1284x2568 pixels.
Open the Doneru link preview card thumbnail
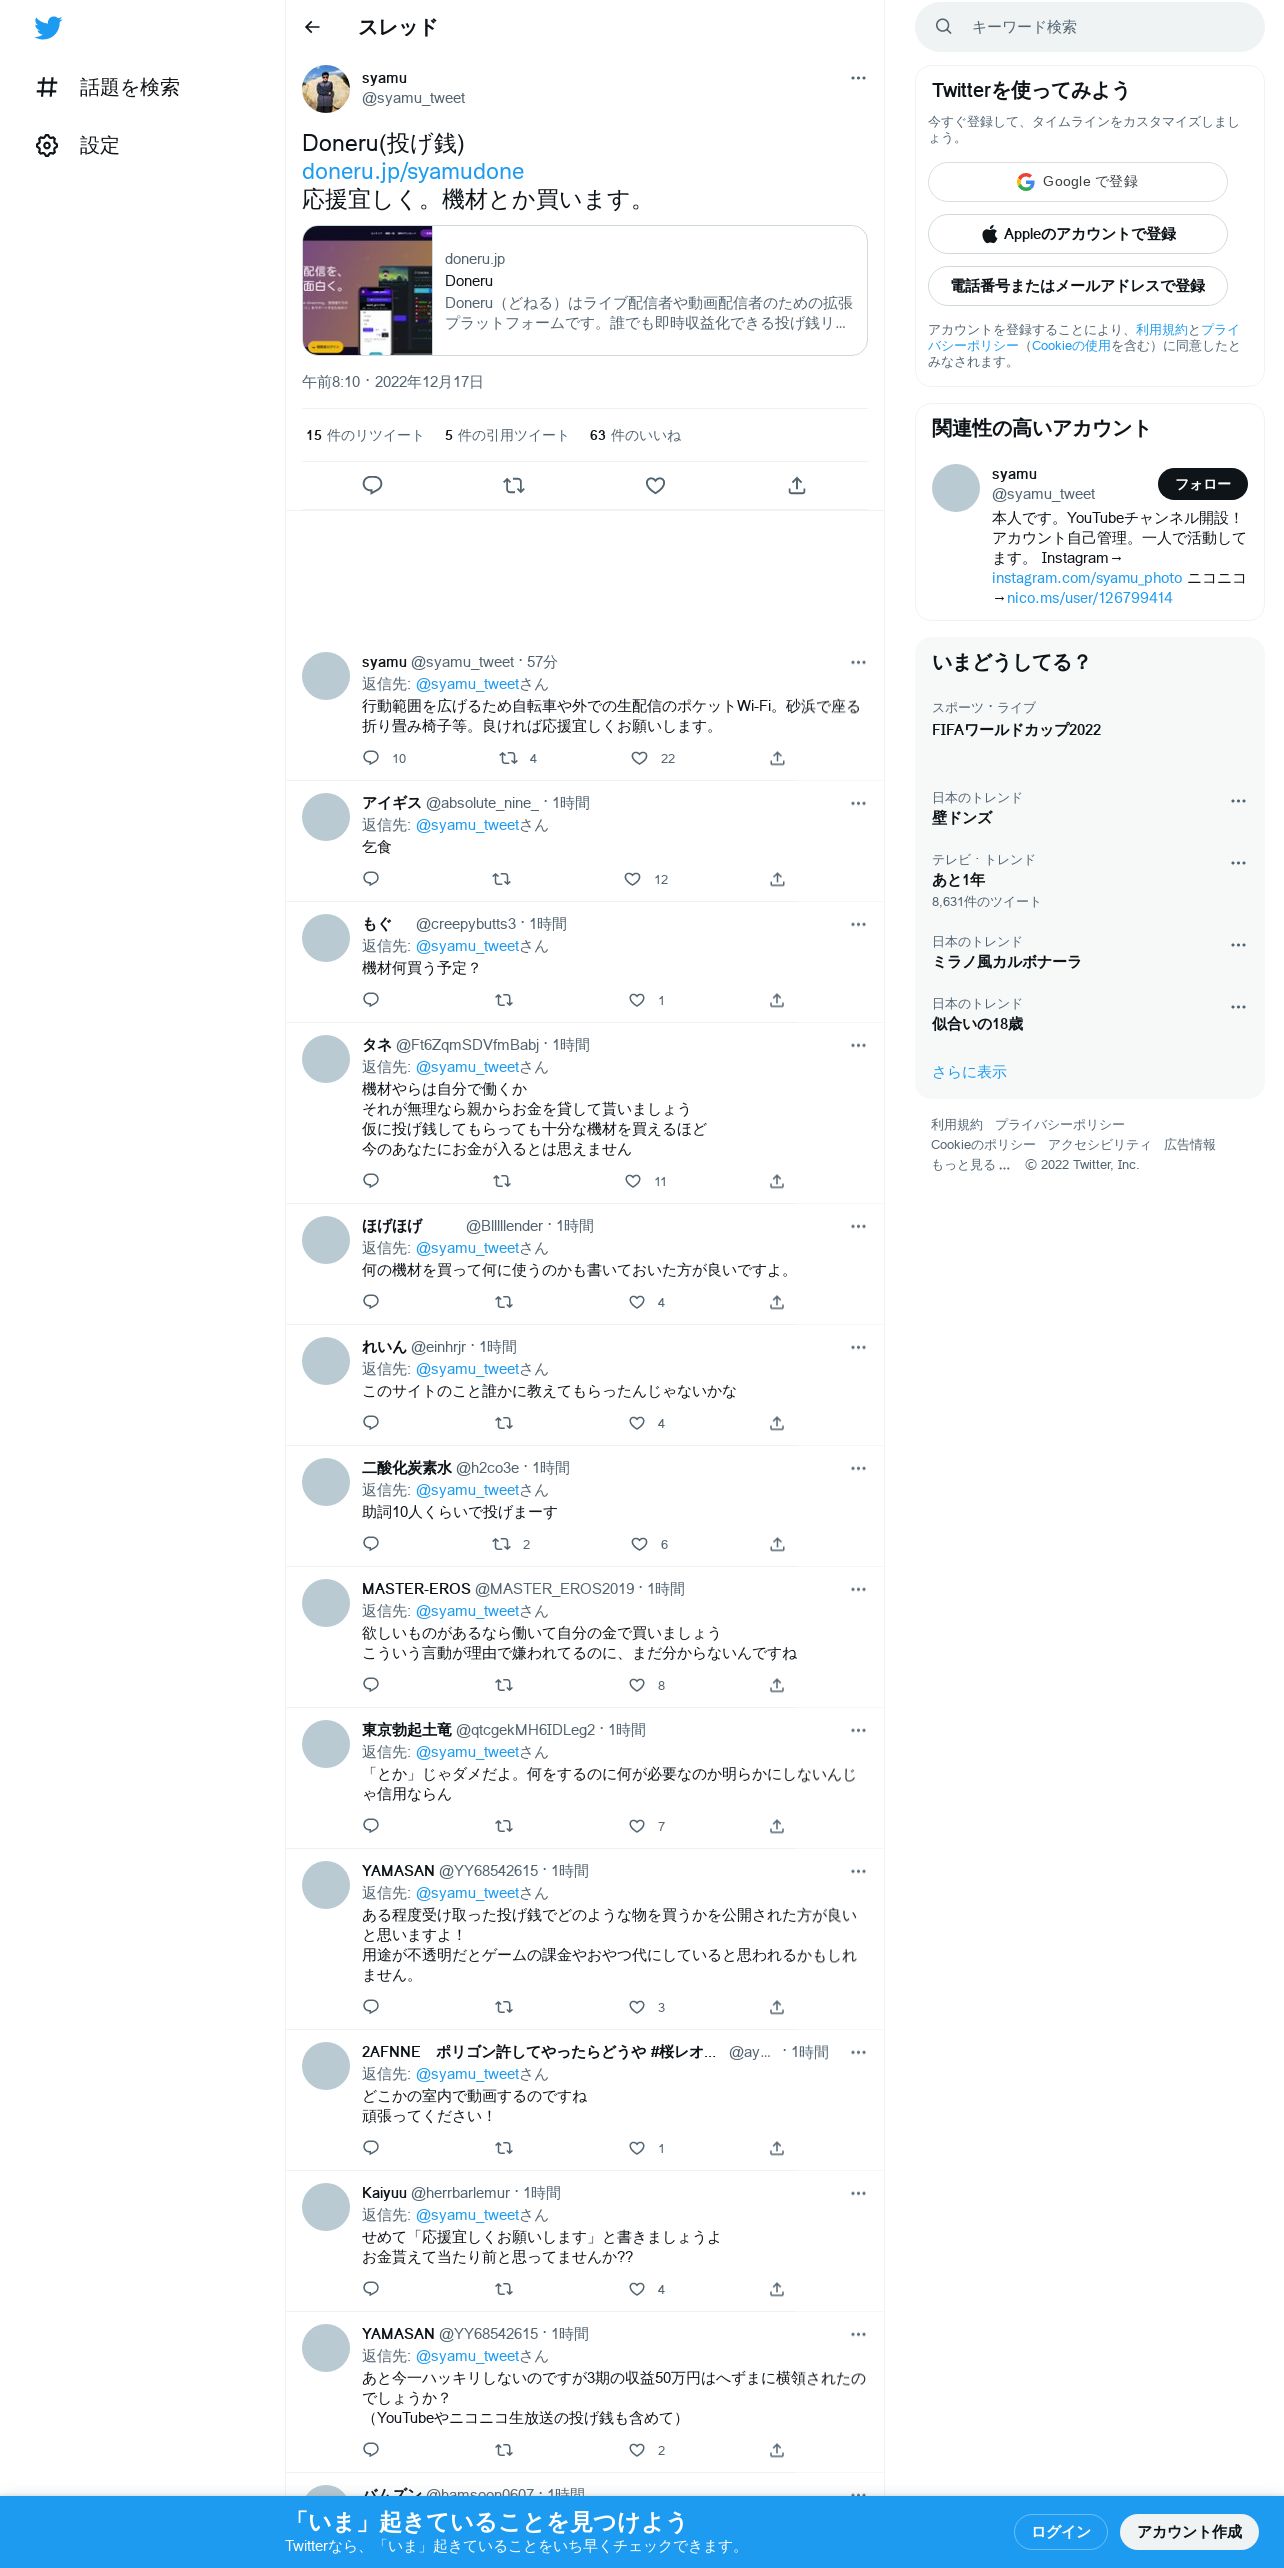pyautogui.click(x=368, y=290)
